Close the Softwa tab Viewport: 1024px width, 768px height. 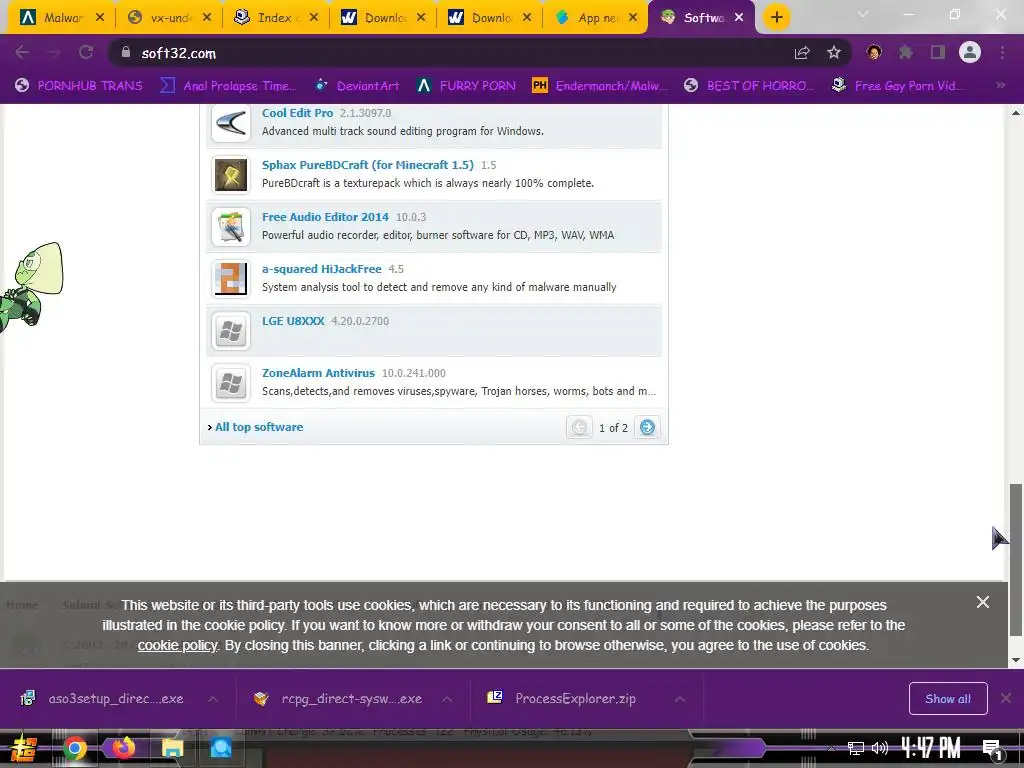[739, 18]
